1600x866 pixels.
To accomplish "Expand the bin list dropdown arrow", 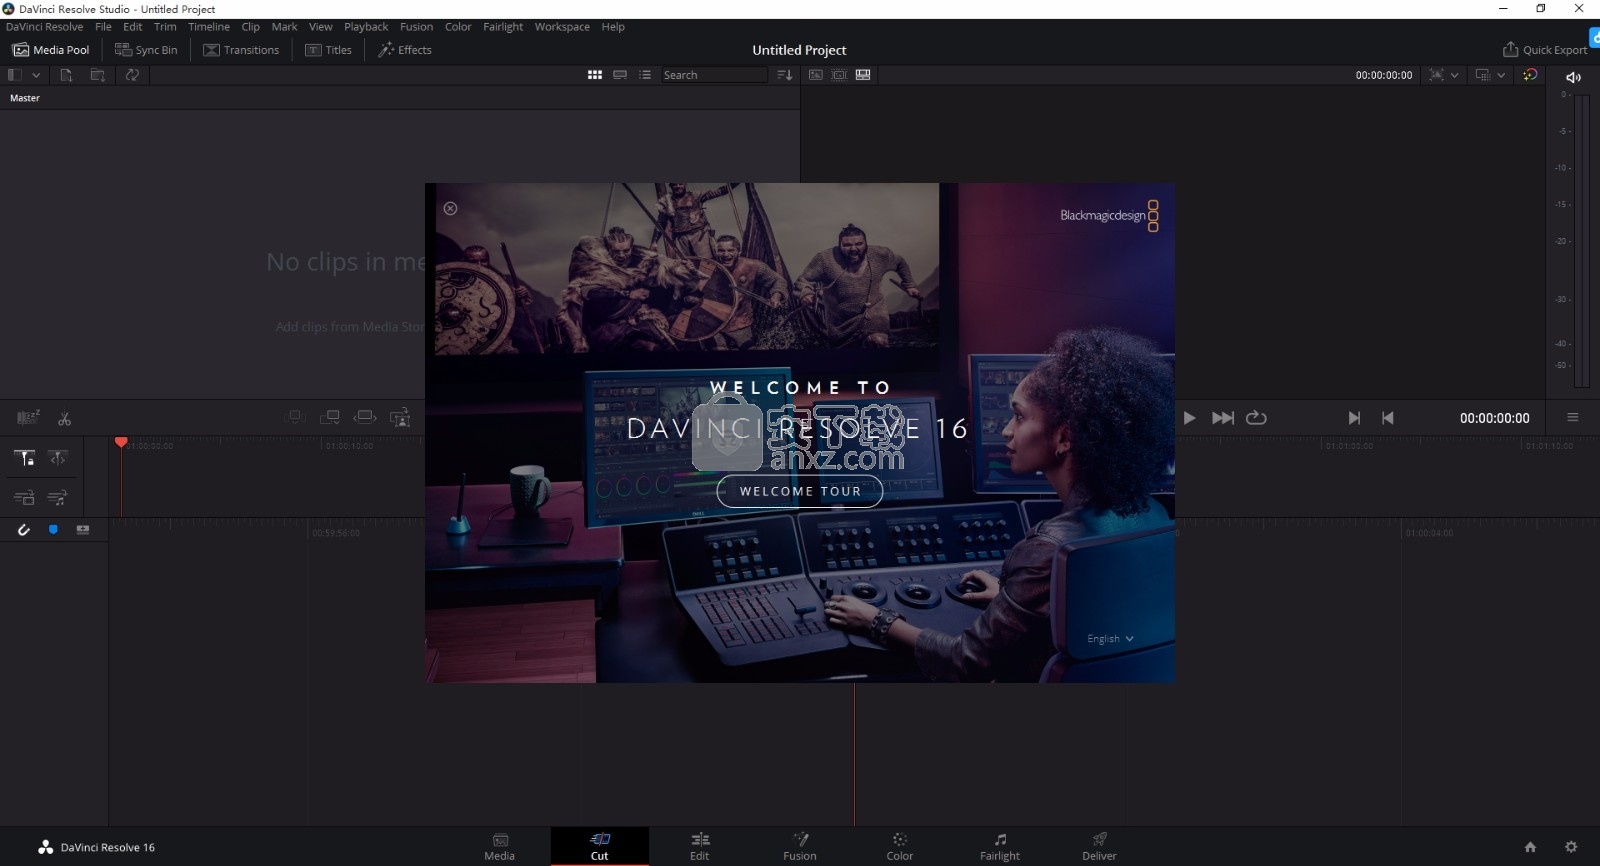I will (36, 75).
